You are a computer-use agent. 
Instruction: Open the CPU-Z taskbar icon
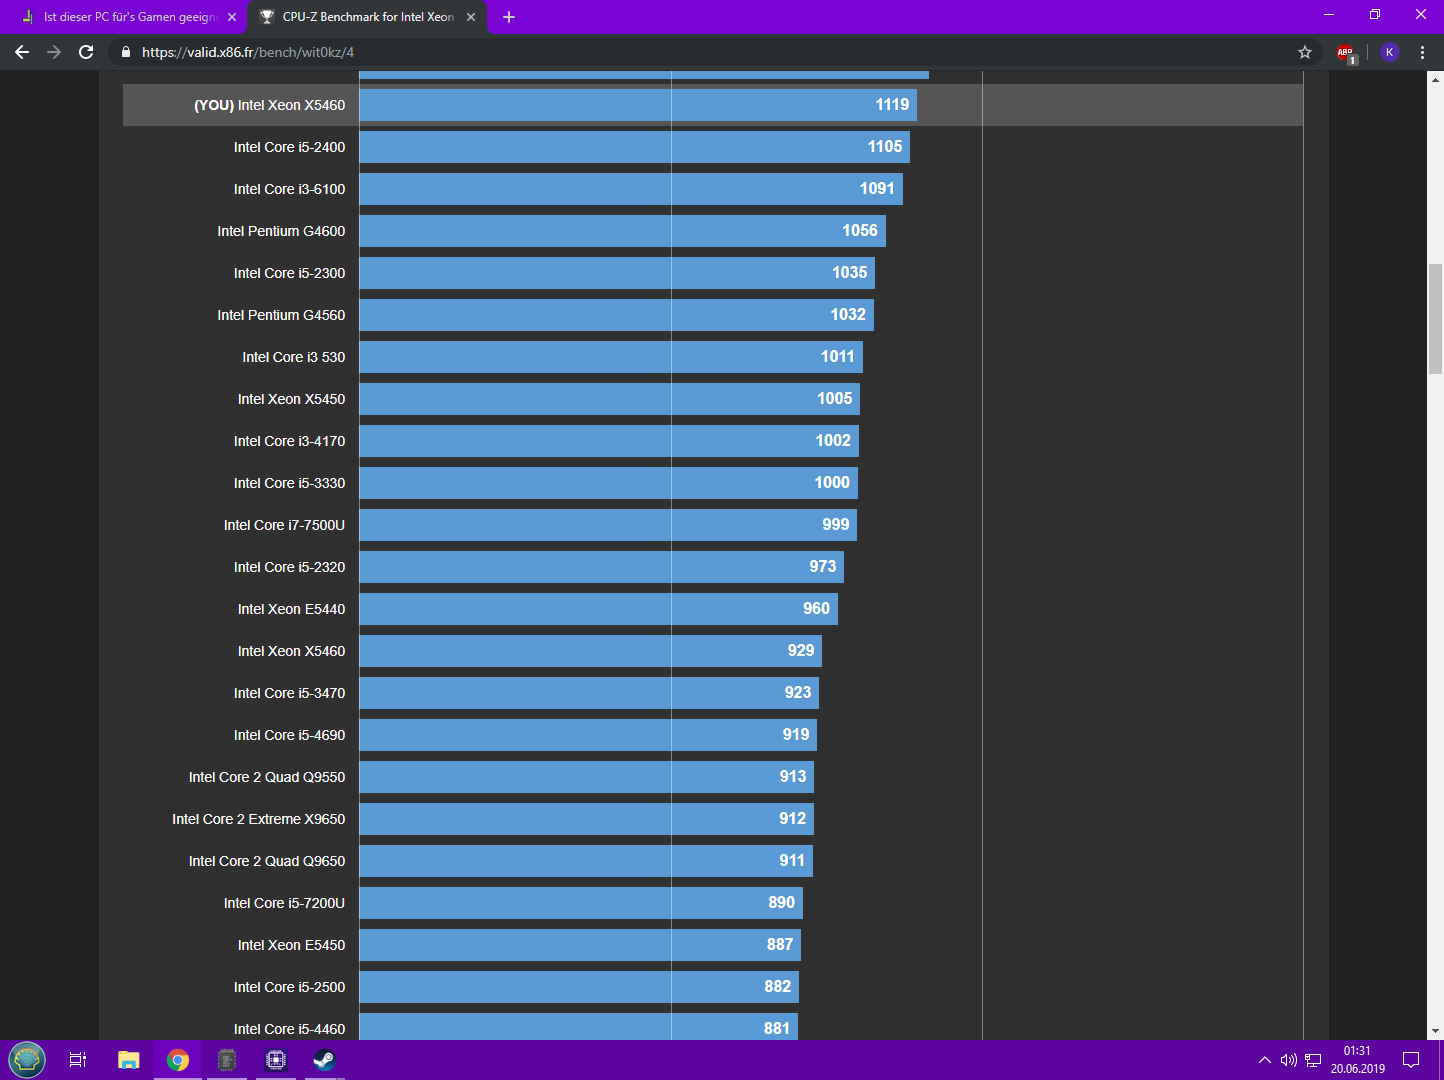coord(227,1060)
